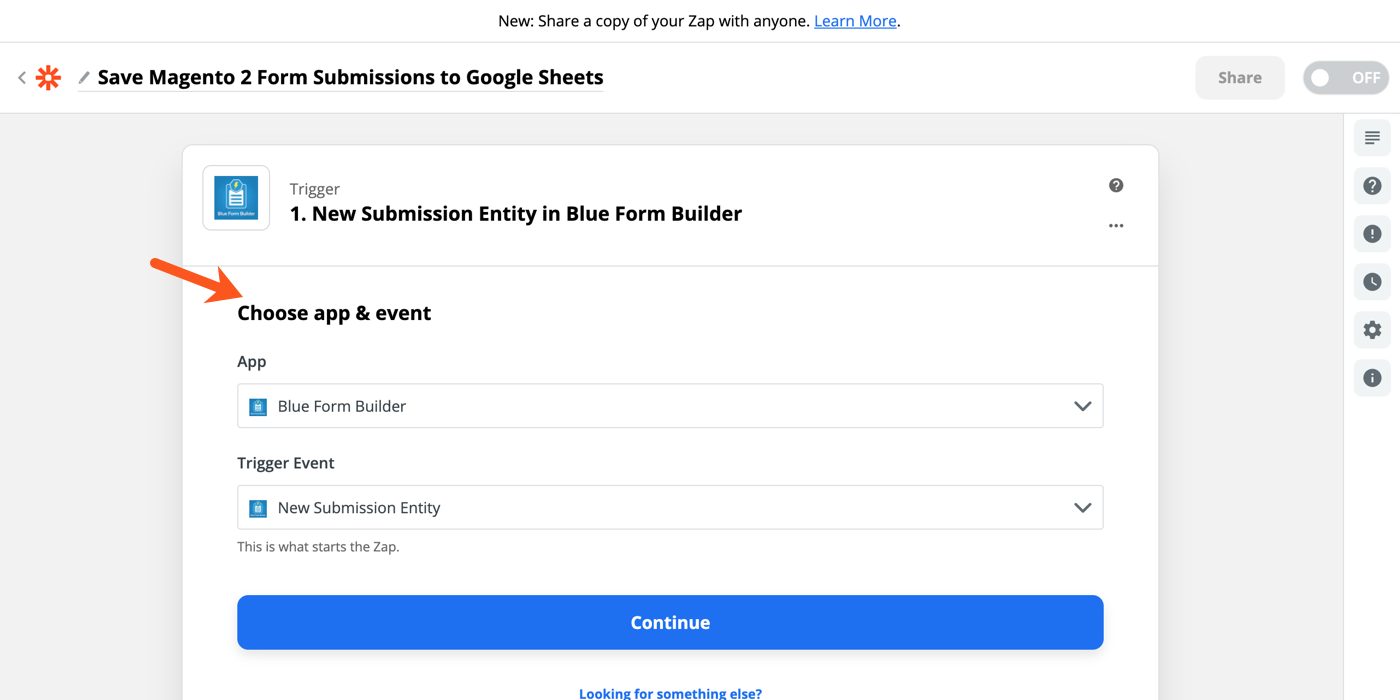Image resolution: width=1400 pixels, height=700 pixels.
Task: Edit the Zap title with the pencil icon
Action: pyautogui.click(x=84, y=77)
